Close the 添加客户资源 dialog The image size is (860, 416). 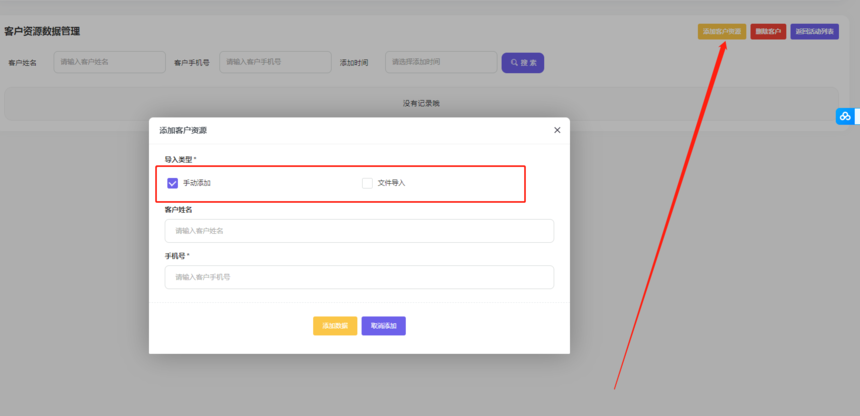tap(557, 130)
